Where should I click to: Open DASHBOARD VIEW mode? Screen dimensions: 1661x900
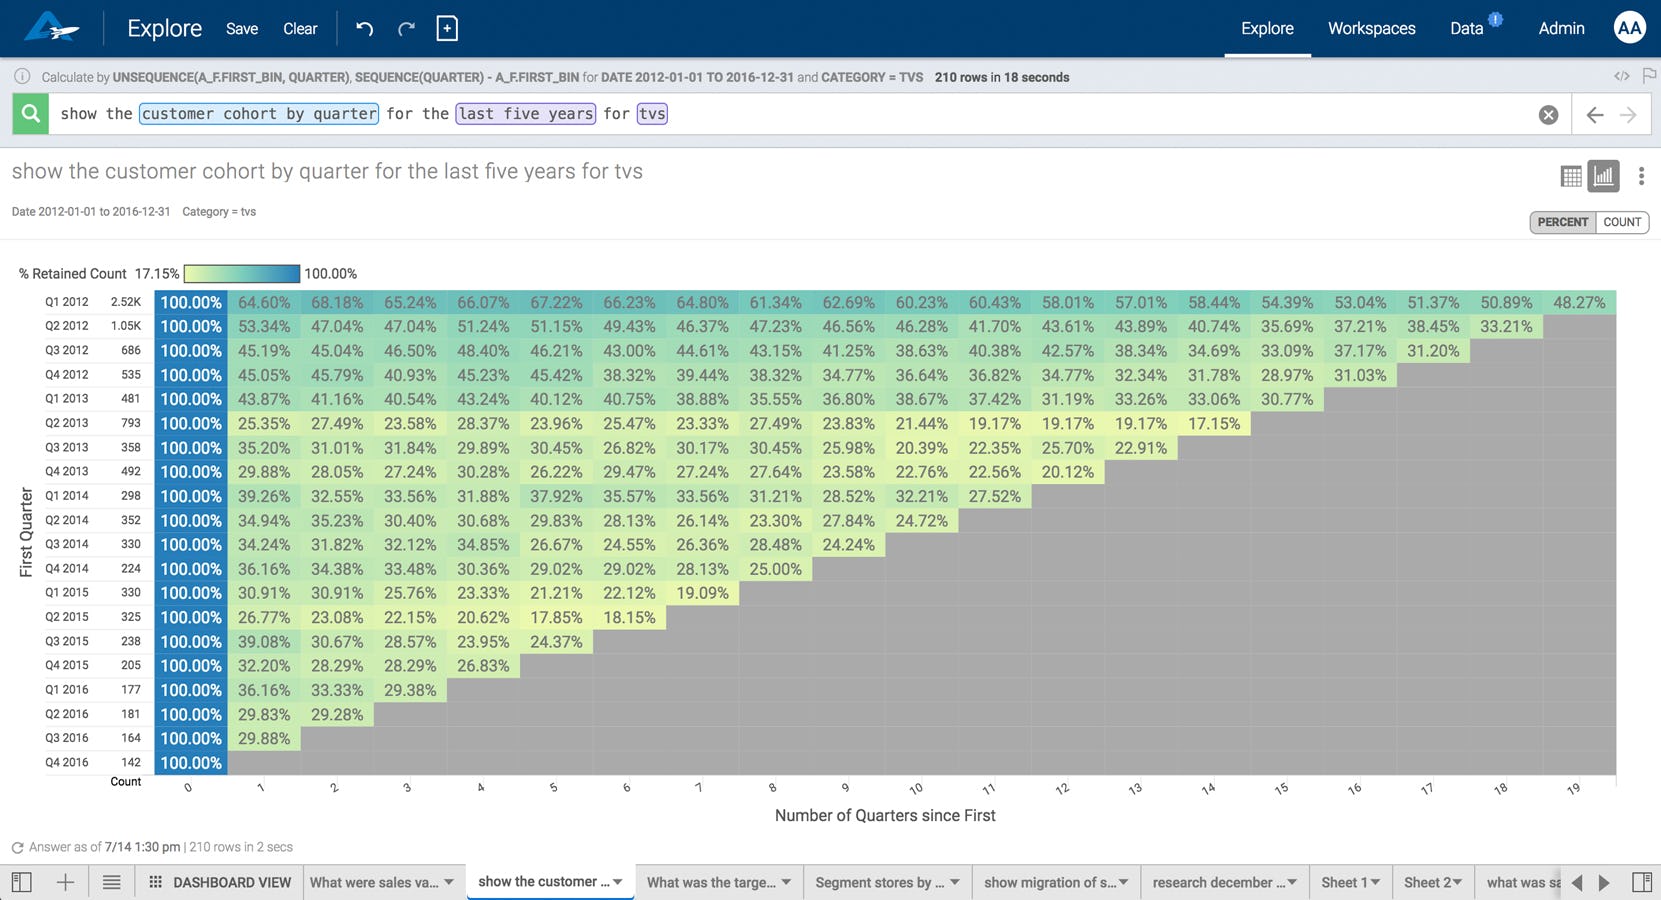tap(220, 882)
